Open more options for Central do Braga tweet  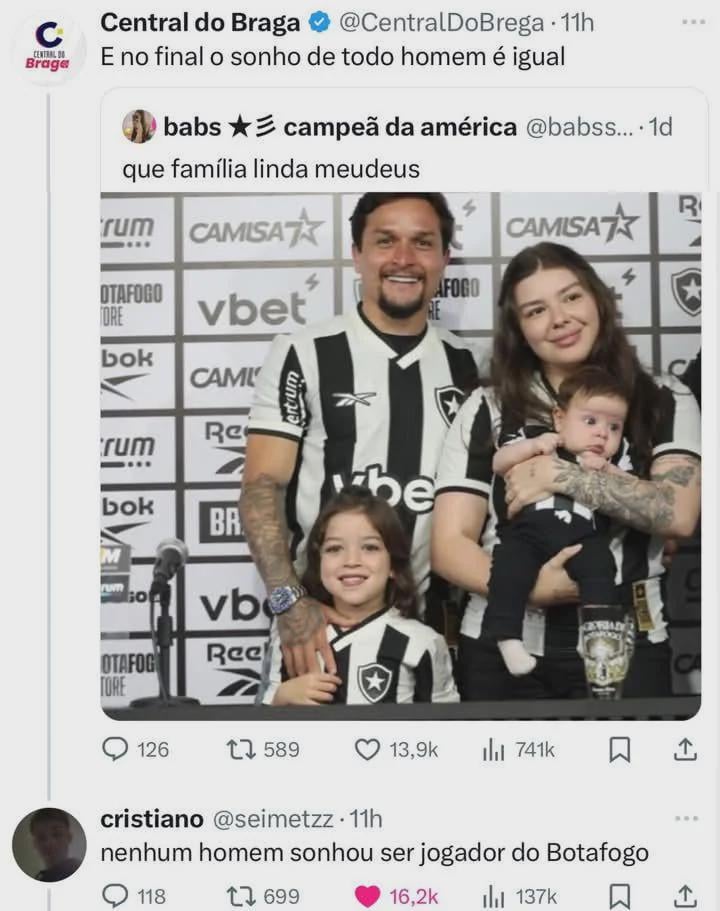[x=692, y=21]
